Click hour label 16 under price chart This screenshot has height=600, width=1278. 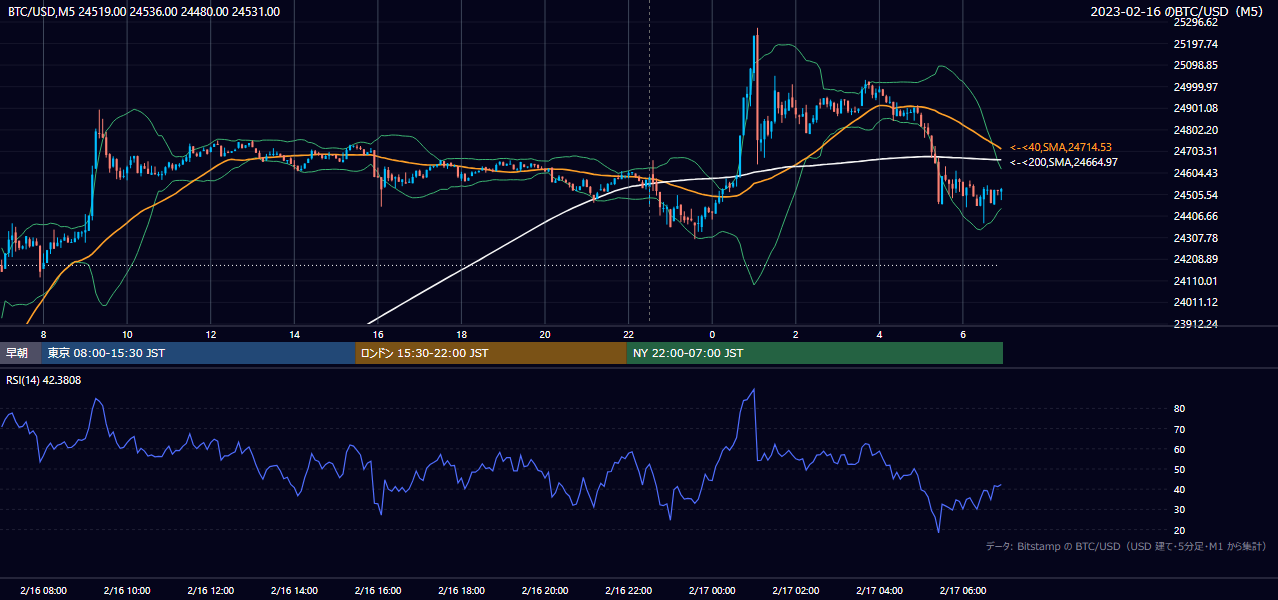pos(378,334)
